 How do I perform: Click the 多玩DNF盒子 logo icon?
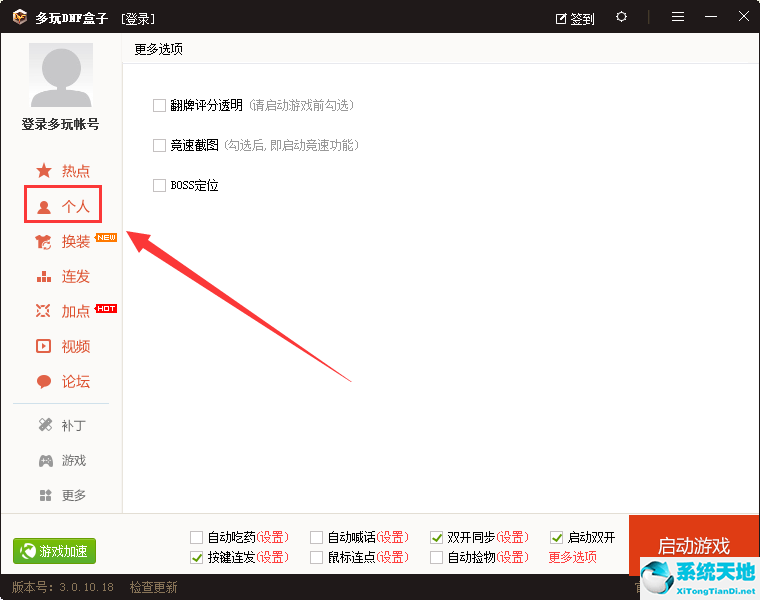click(20, 17)
